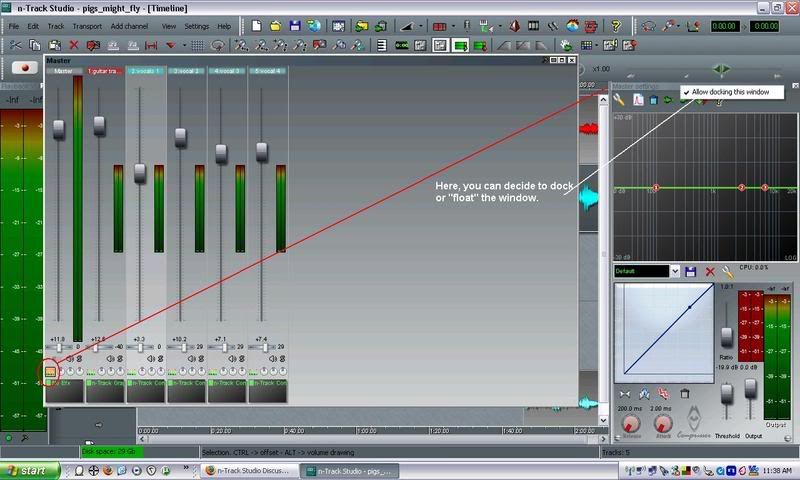Click the n-Track Studio - pigs_ taskbar button

pyautogui.click(x=349, y=471)
